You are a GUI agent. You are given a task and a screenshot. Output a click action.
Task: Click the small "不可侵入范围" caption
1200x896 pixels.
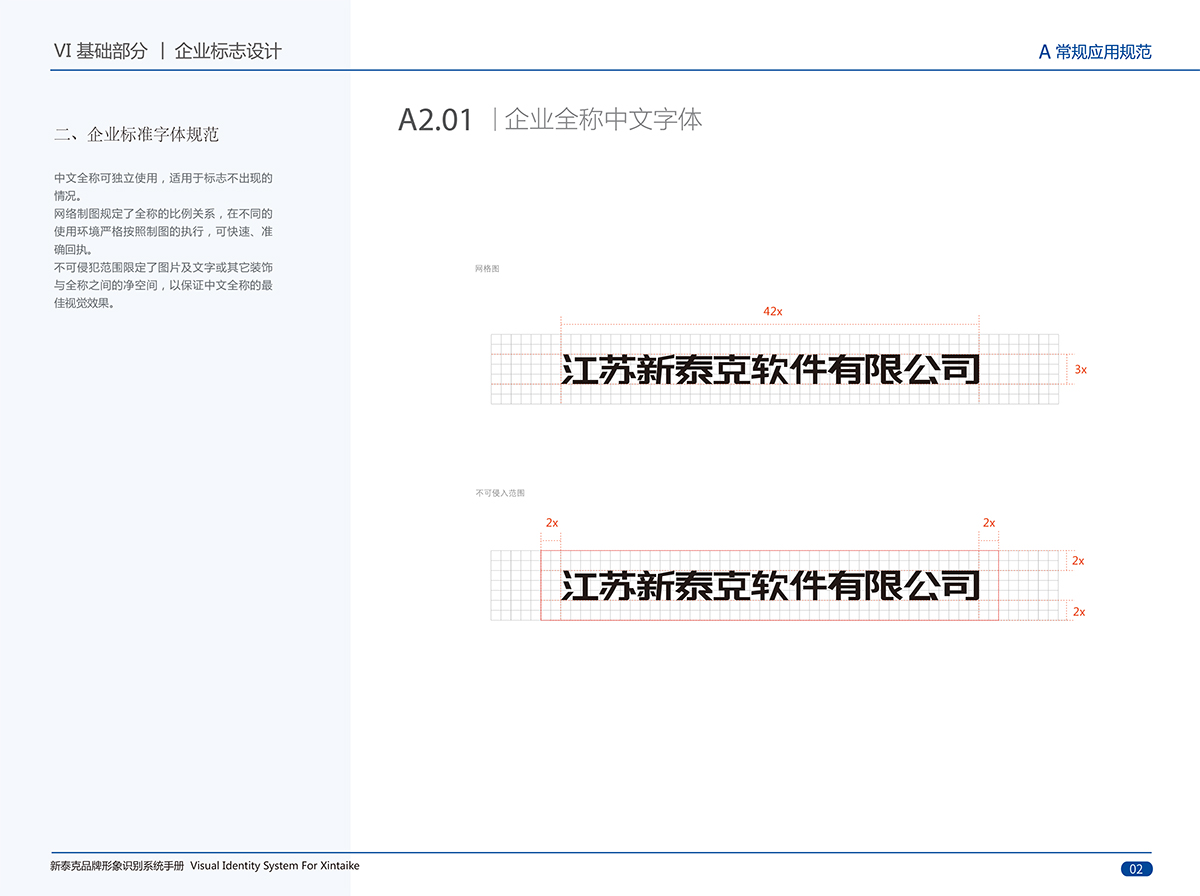[500, 493]
